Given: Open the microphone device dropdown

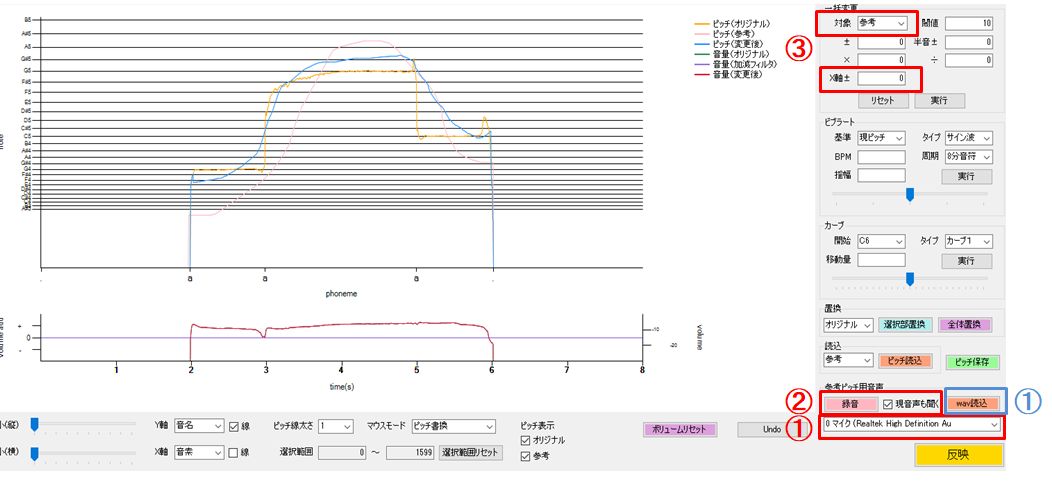Looking at the screenshot, I should pos(910,425).
